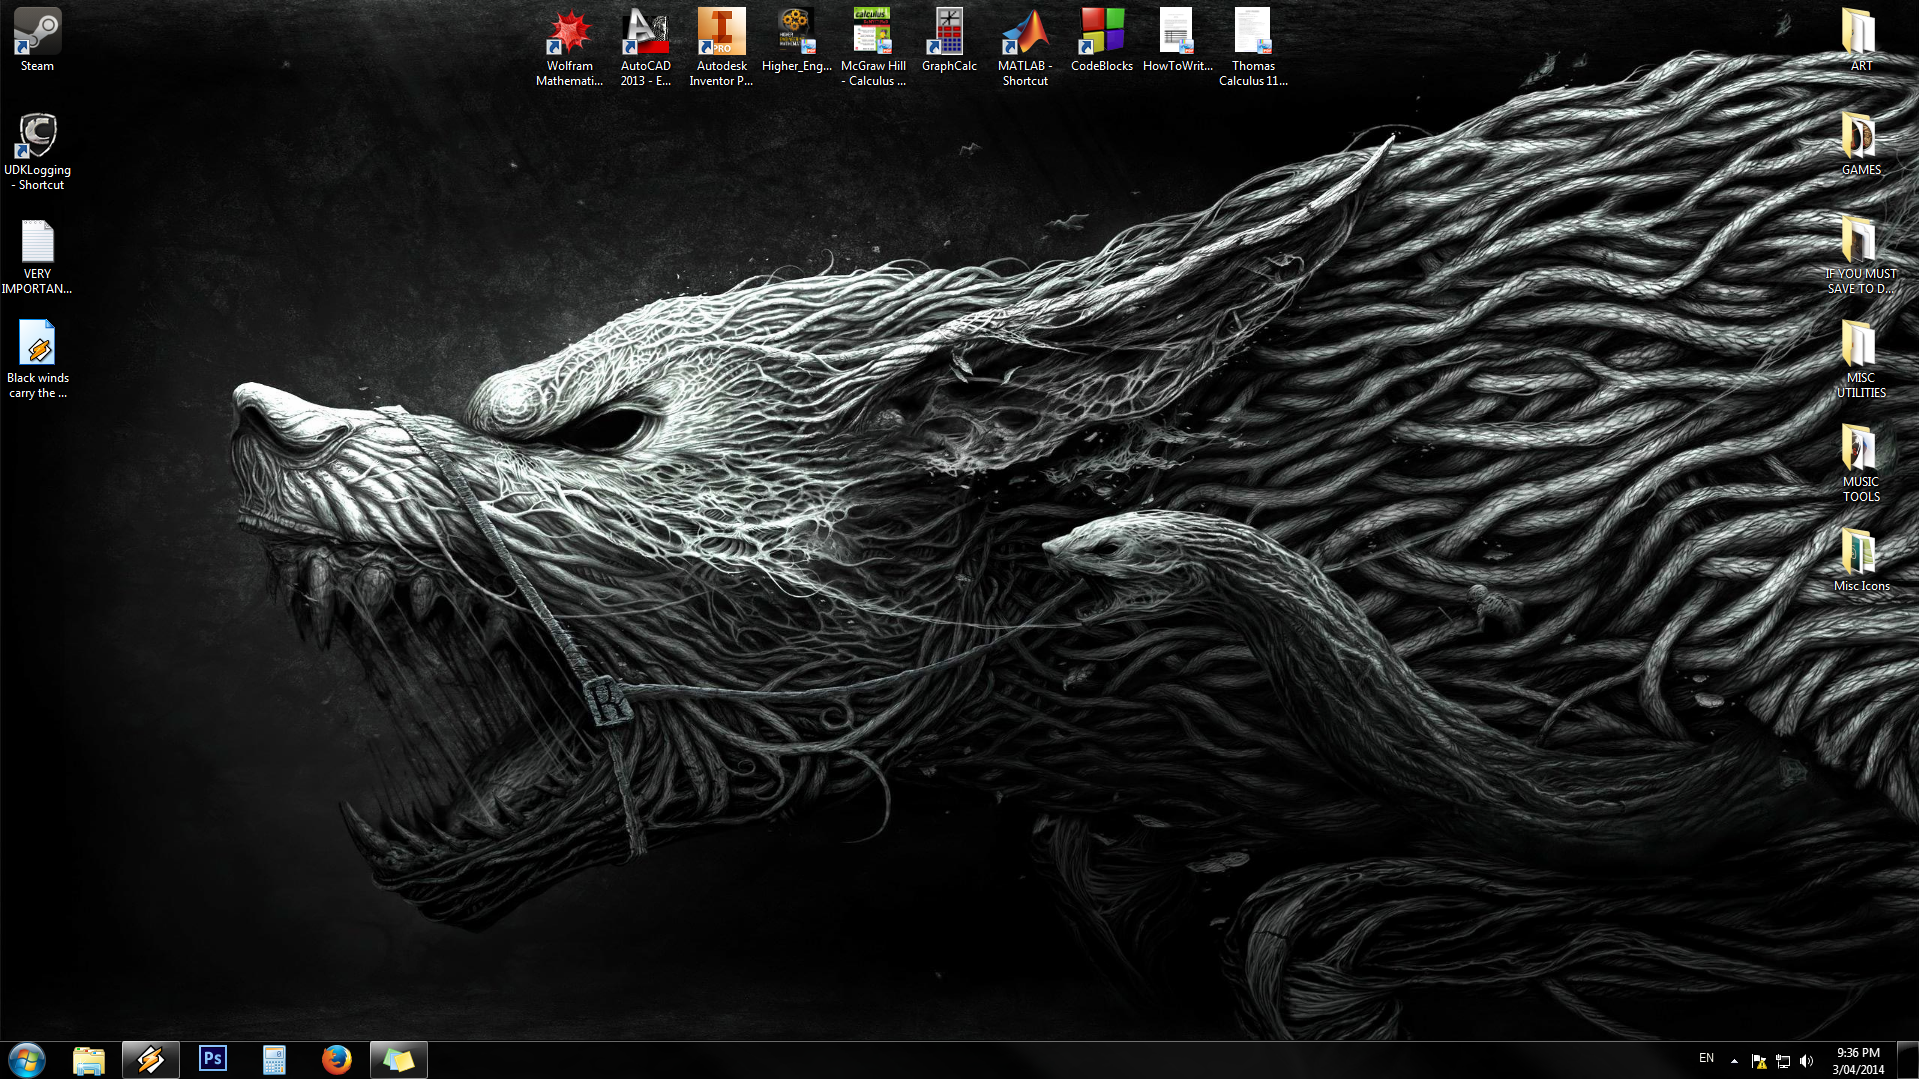
Task: Open Photoshop from the taskbar
Action: pyautogui.click(x=213, y=1059)
